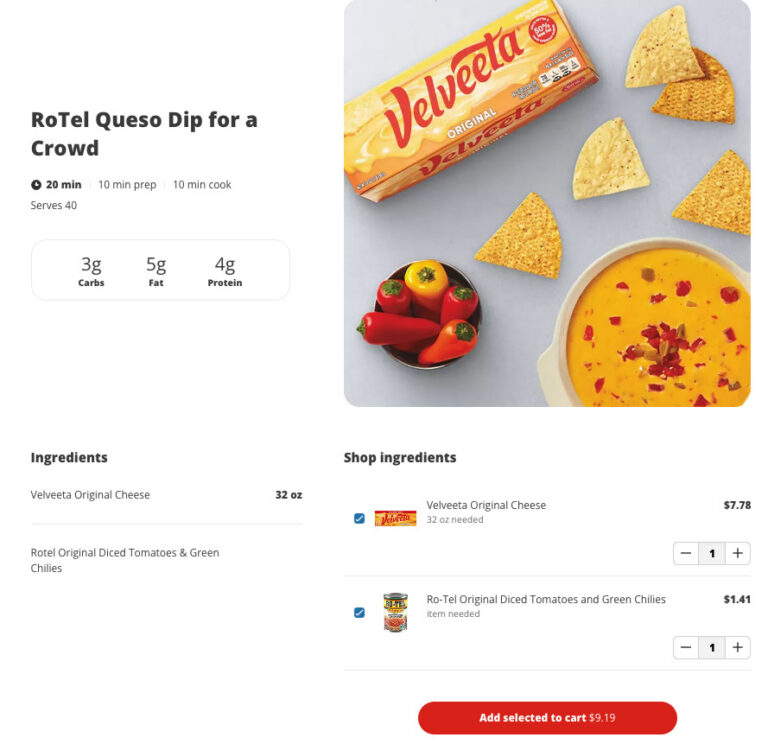Add selected to cart for $9.19
This screenshot has width=768, height=744.
coord(547,718)
